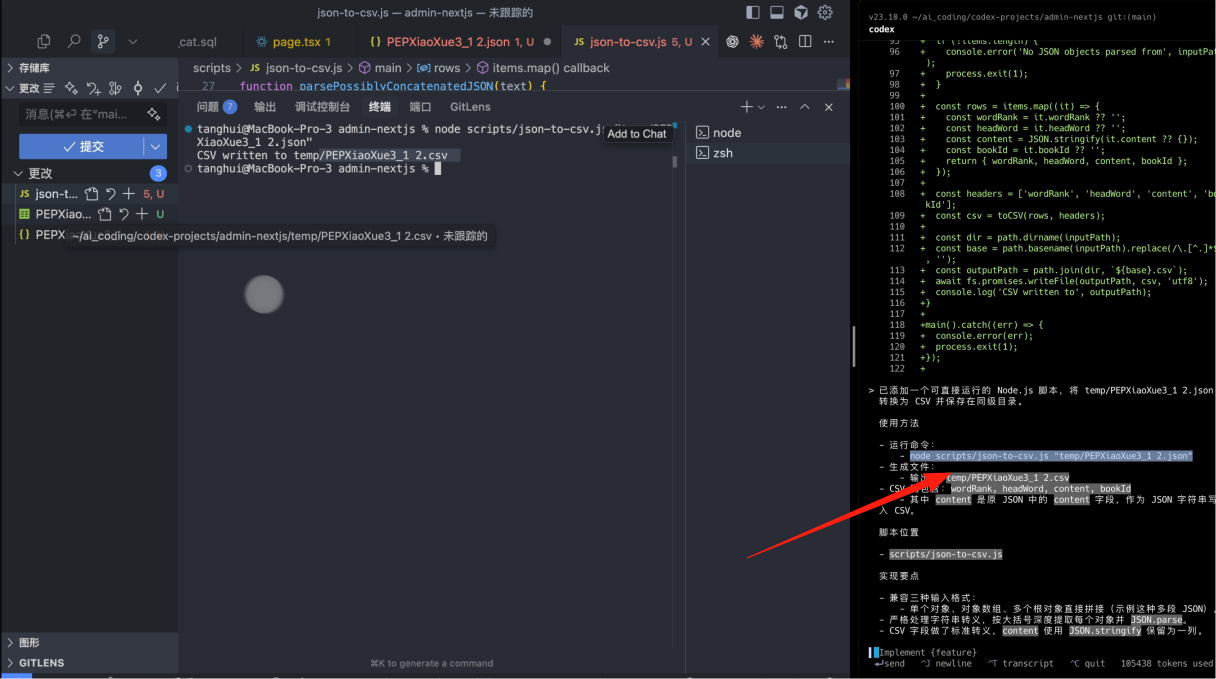This screenshot has height=679, width=1216.
Task: Open the new terminal launch profile dropdown
Action: 762,107
